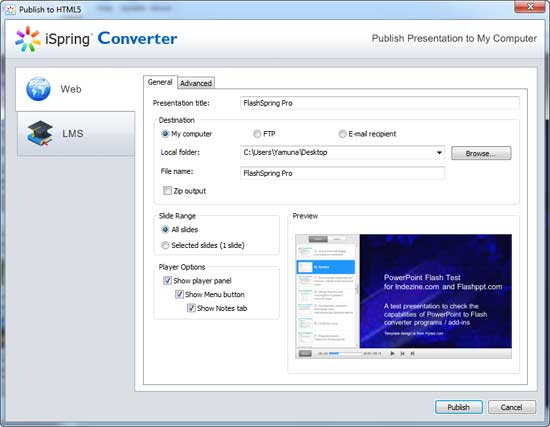Image resolution: width=550 pixels, height=427 pixels.
Task: Click the Publish to HTML5 title bar icon
Action: [x=11, y=10]
